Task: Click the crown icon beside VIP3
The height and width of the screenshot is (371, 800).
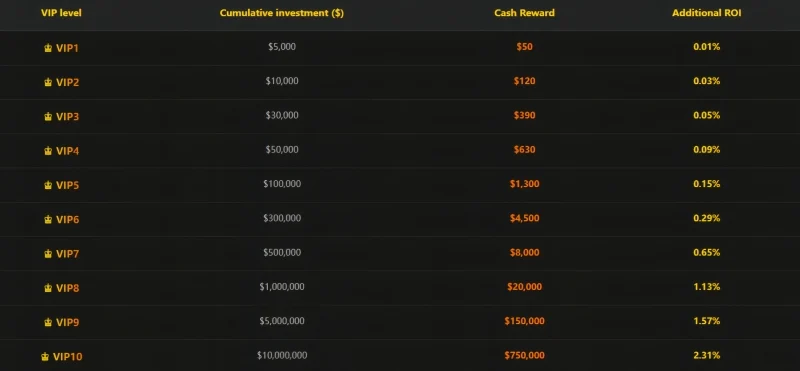Action: coord(48,117)
